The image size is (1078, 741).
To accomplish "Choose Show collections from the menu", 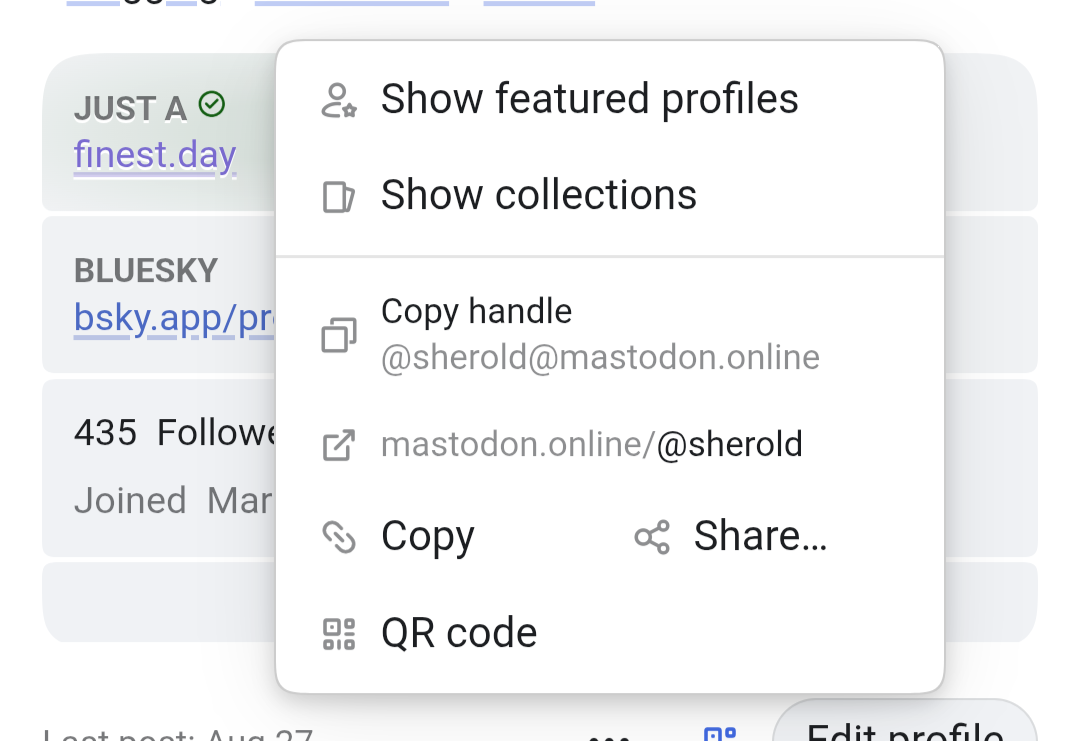I will pyautogui.click(x=610, y=195).
